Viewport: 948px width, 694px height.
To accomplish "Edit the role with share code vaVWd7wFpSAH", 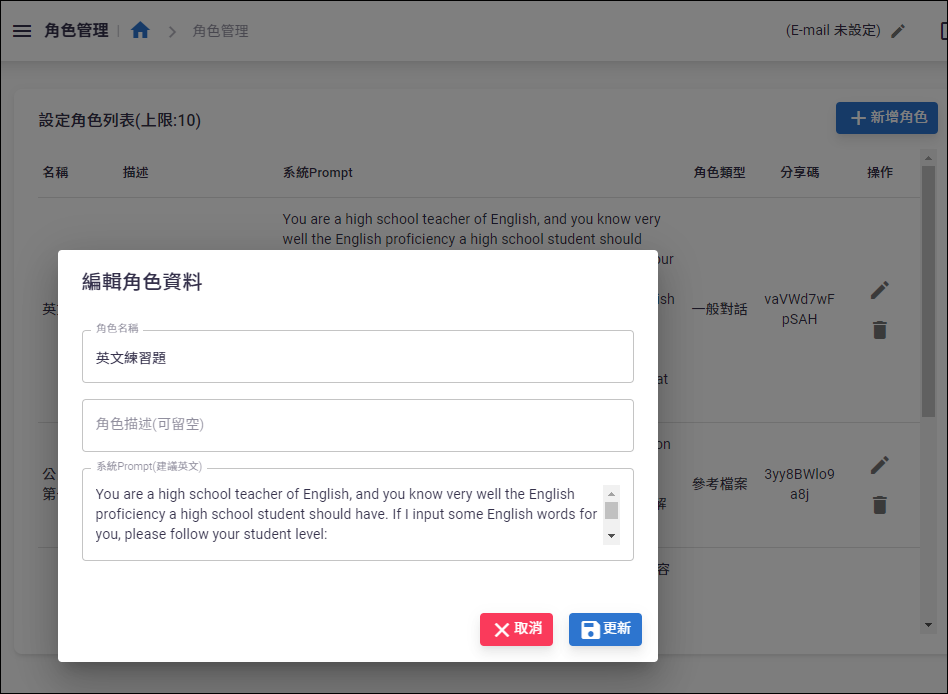I will 880,290.
